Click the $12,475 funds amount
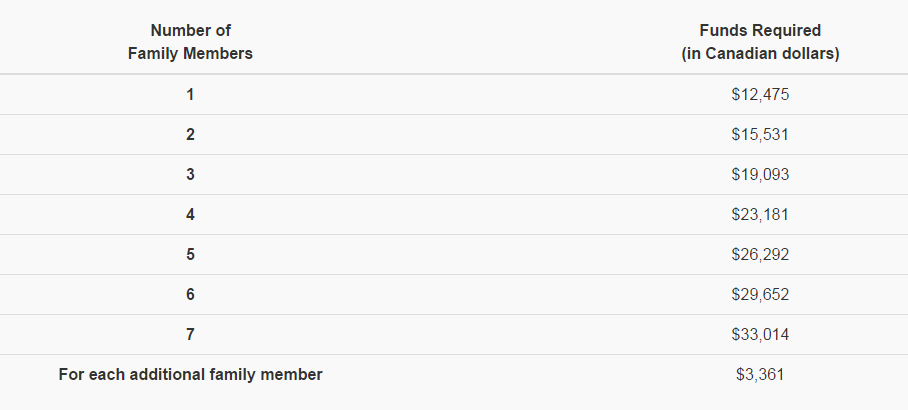The width and height of the screenshot is (908, 410). (x=760, y=95)
